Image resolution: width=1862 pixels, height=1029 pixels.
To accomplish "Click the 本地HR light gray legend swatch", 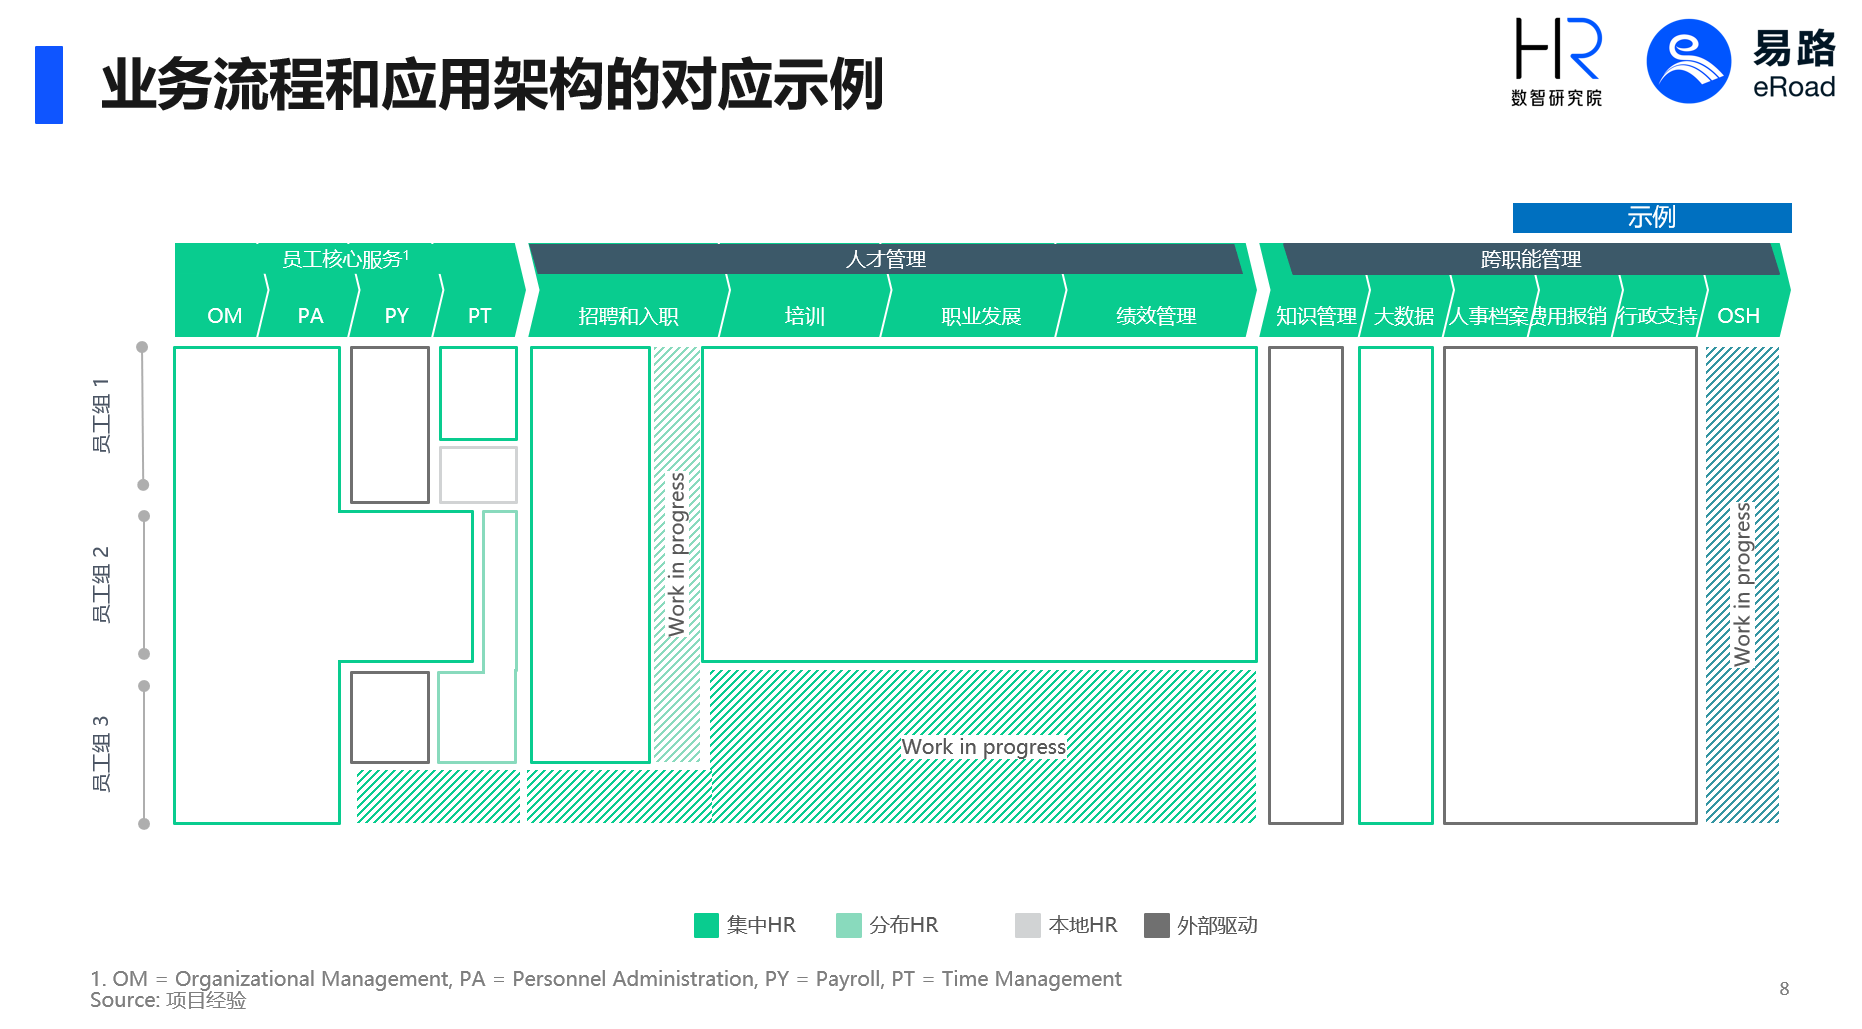I will pos(1027,925).
